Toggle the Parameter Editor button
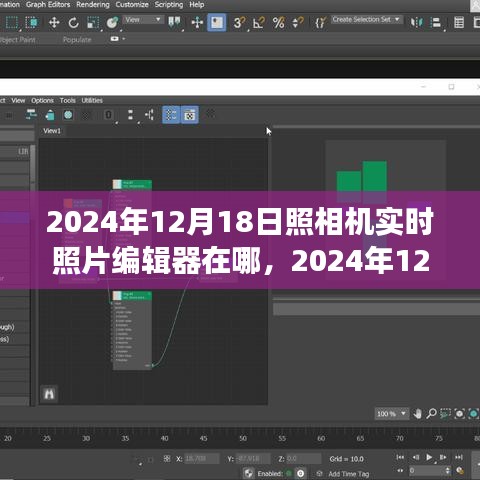This screenshot has width=480, height=480. point(189,115)
